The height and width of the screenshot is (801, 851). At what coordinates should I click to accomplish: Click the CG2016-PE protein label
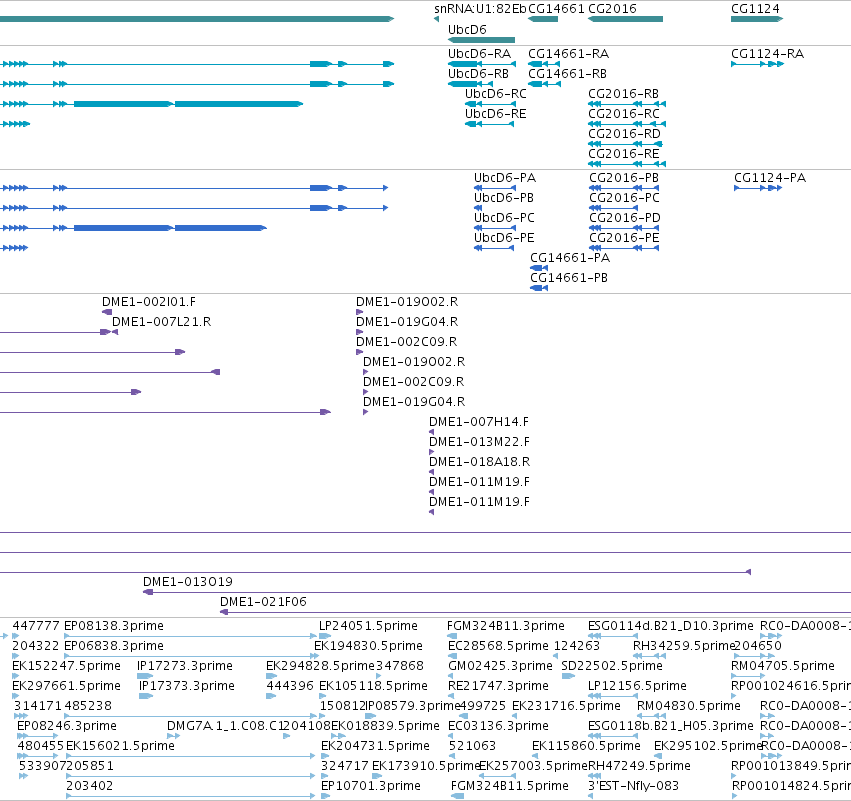coord(624,238)
